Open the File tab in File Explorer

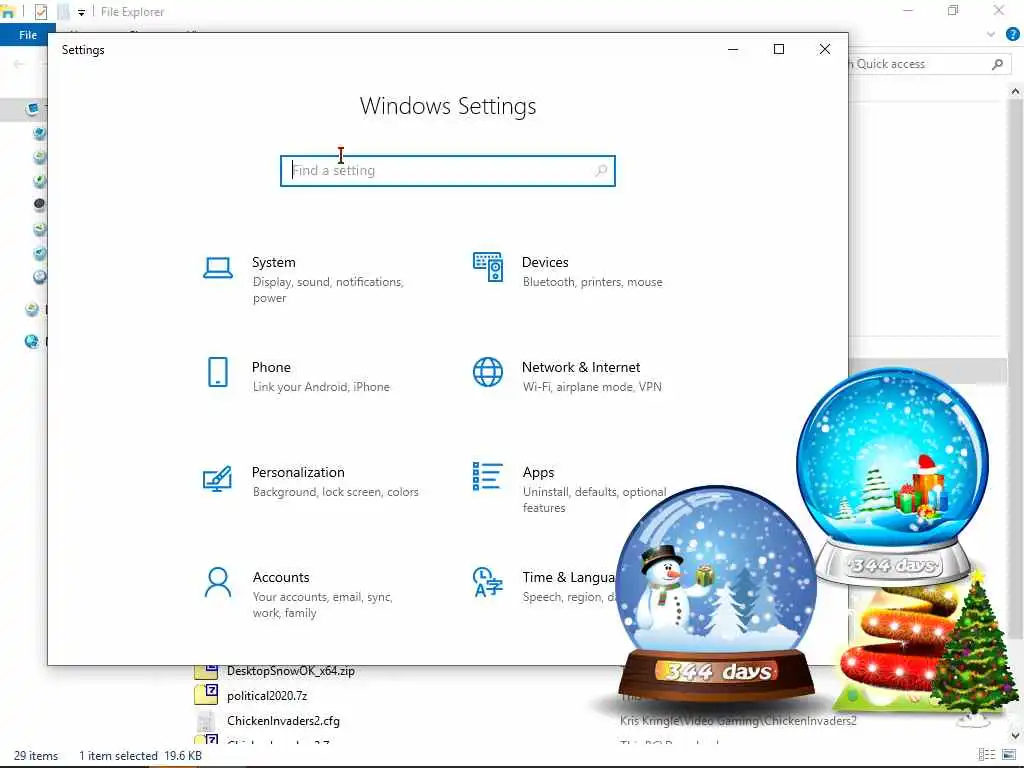(27, 35)
